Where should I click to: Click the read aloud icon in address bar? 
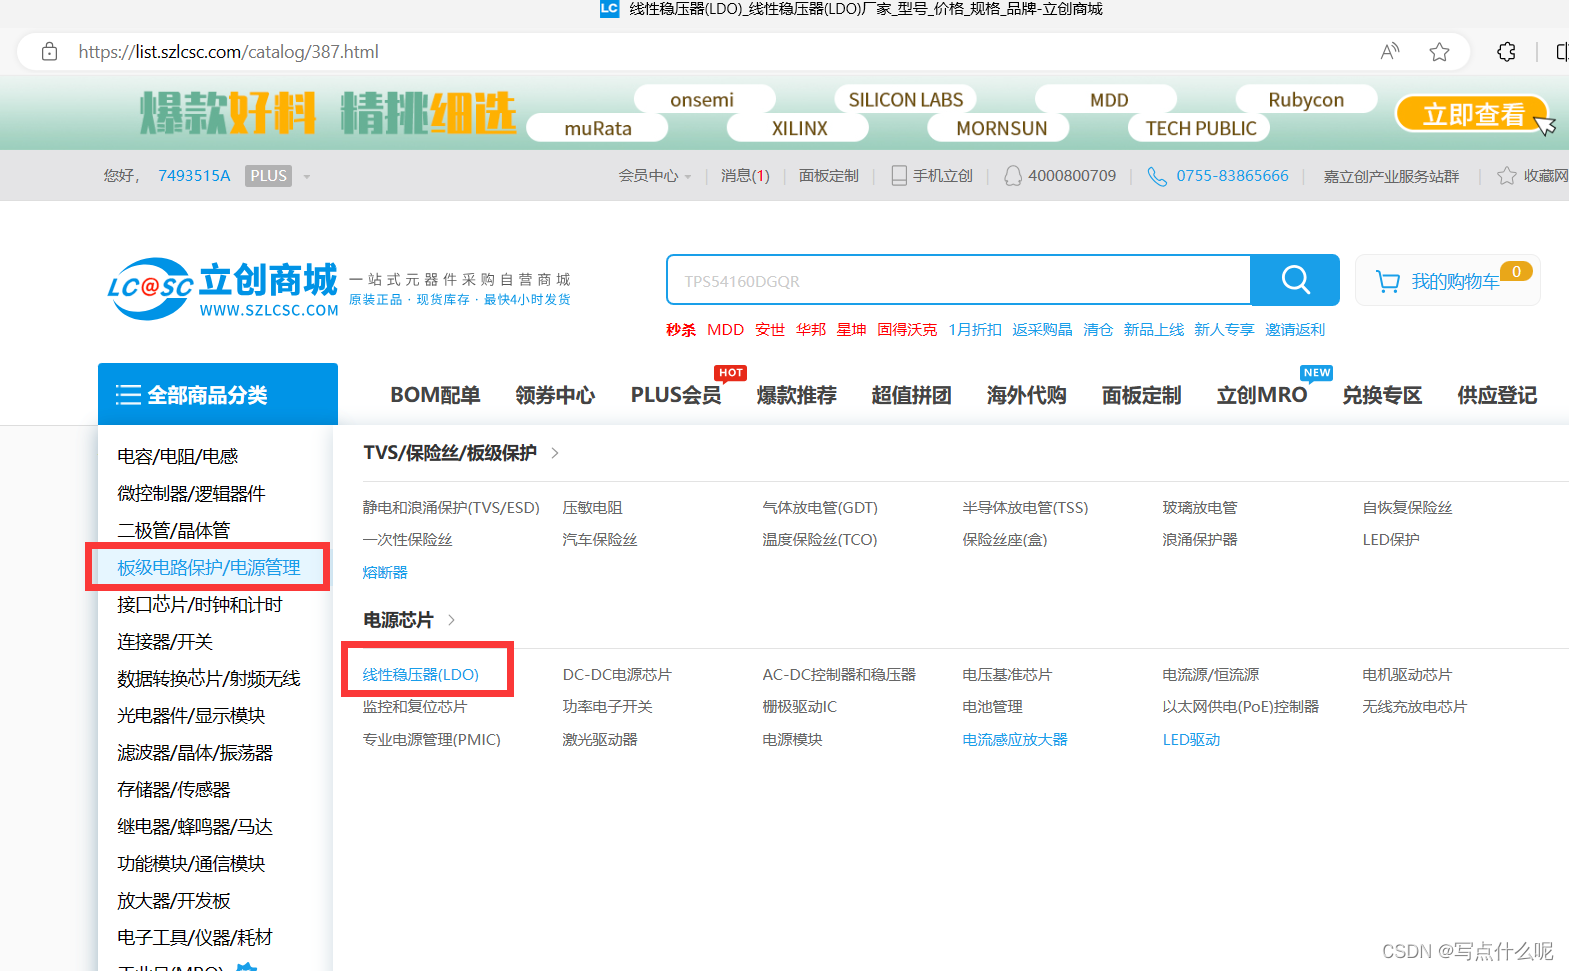coord(1390,52)
